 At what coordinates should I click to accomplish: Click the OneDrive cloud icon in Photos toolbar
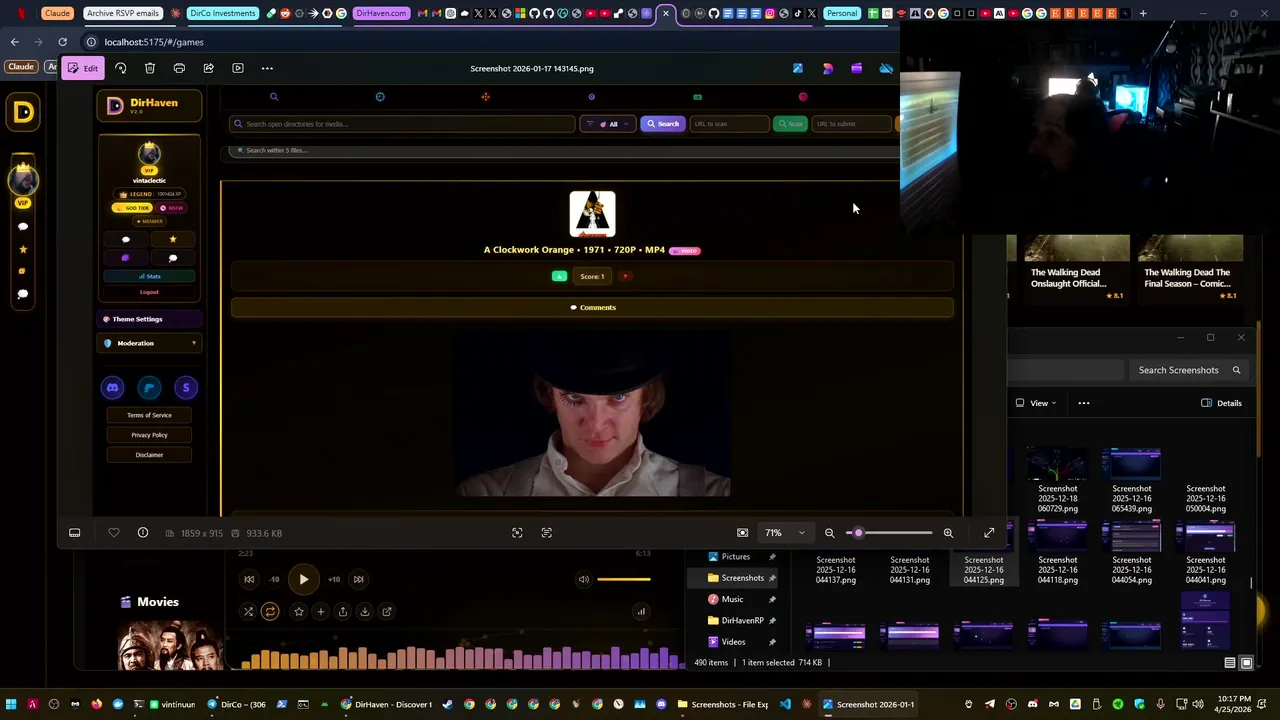point(885,68)
